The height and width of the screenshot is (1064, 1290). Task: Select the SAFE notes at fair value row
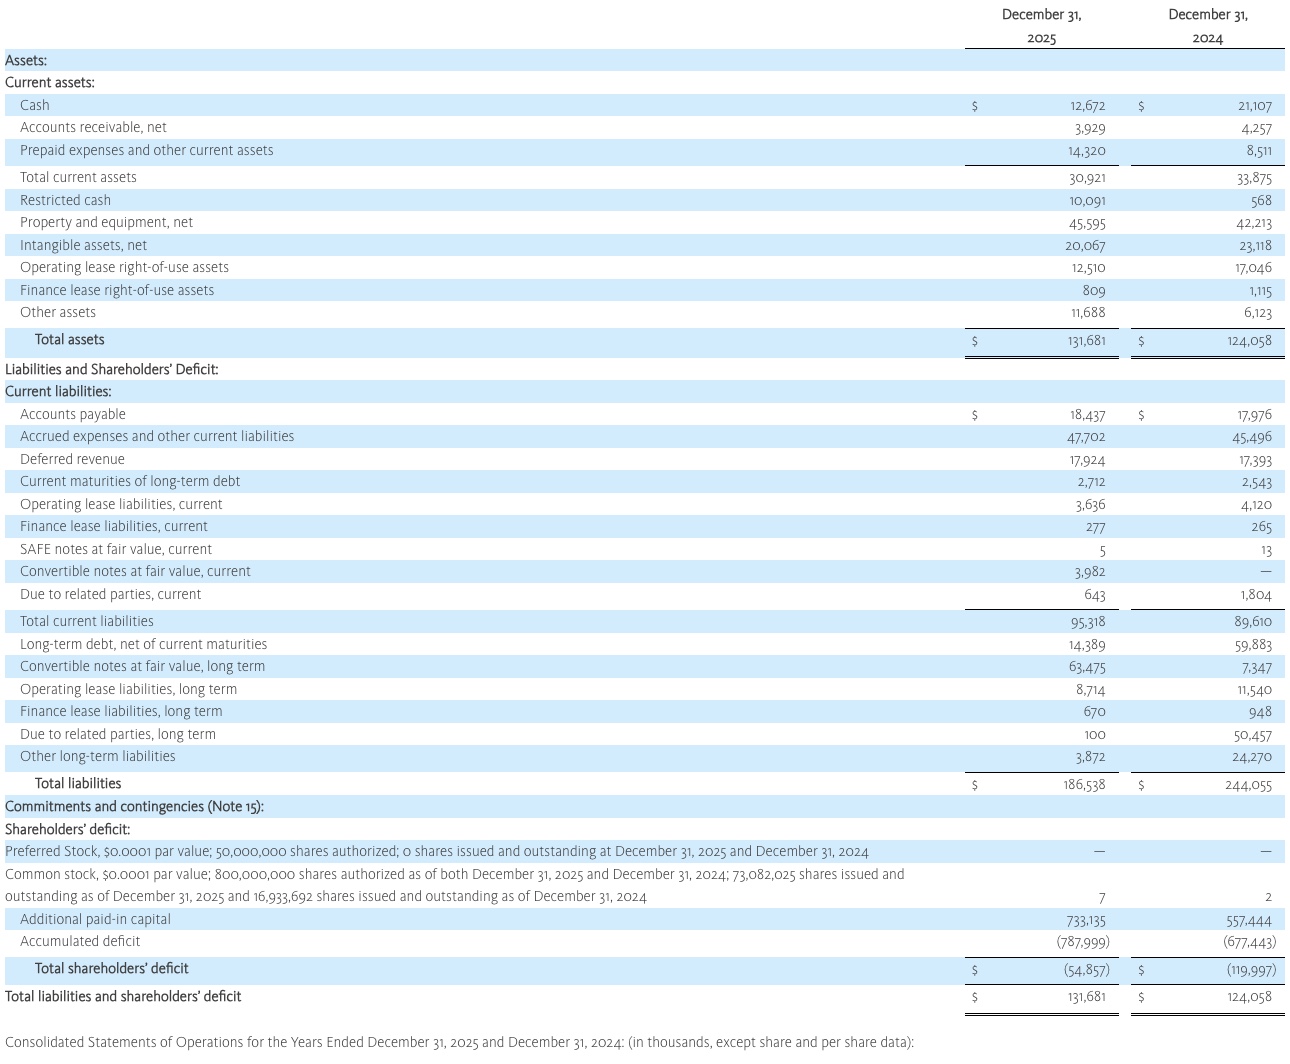[115, 549]
